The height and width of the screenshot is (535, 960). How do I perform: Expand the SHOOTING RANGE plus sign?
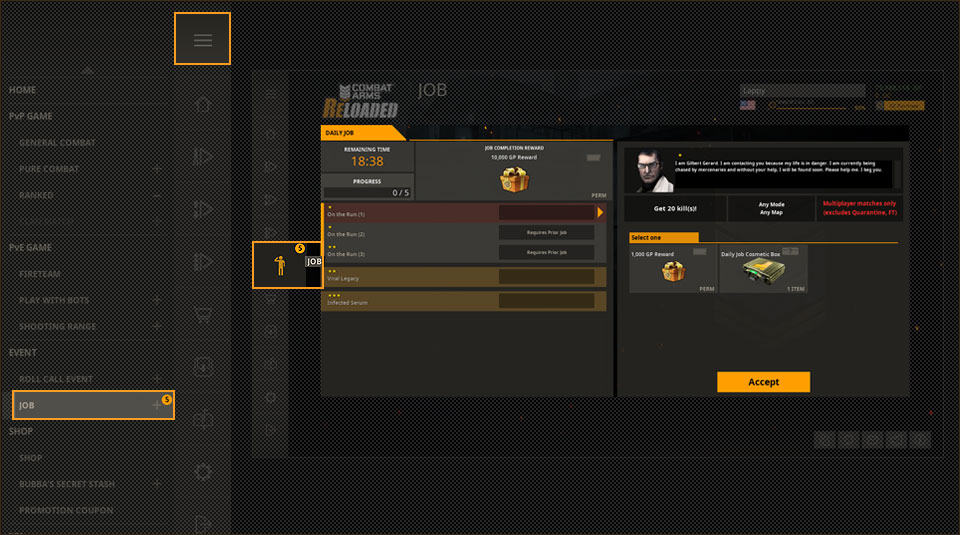pos(157,327)
